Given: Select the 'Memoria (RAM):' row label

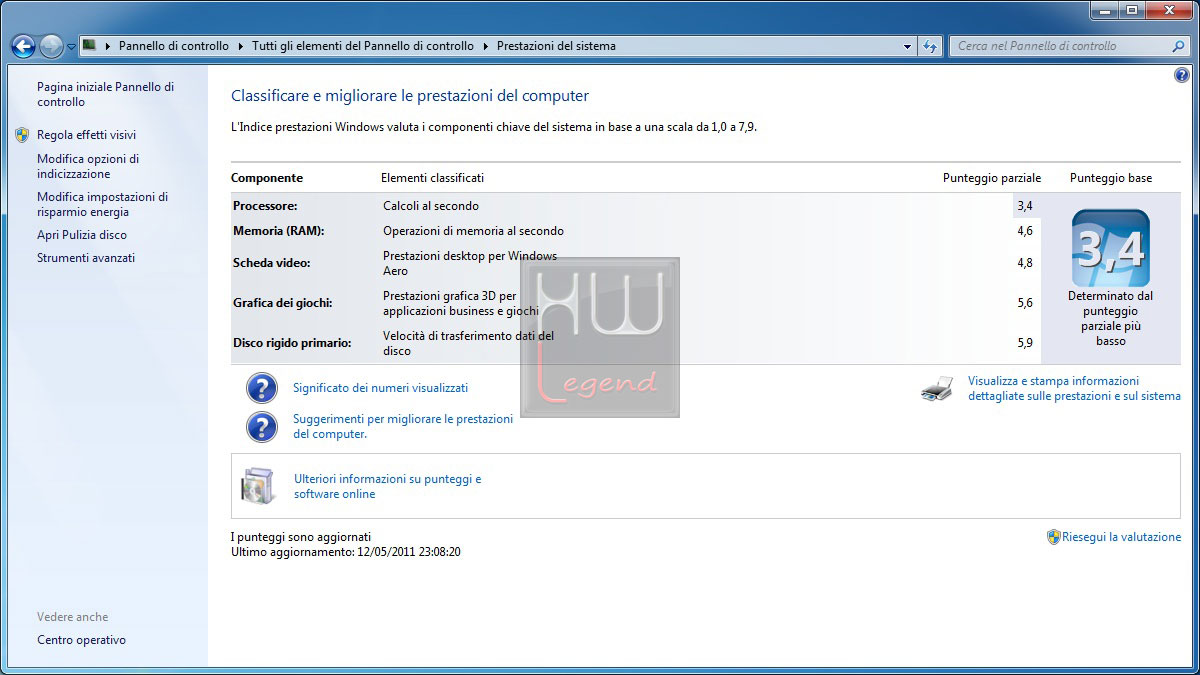Looking at the screenshot, I should click(x=279, y=231).
